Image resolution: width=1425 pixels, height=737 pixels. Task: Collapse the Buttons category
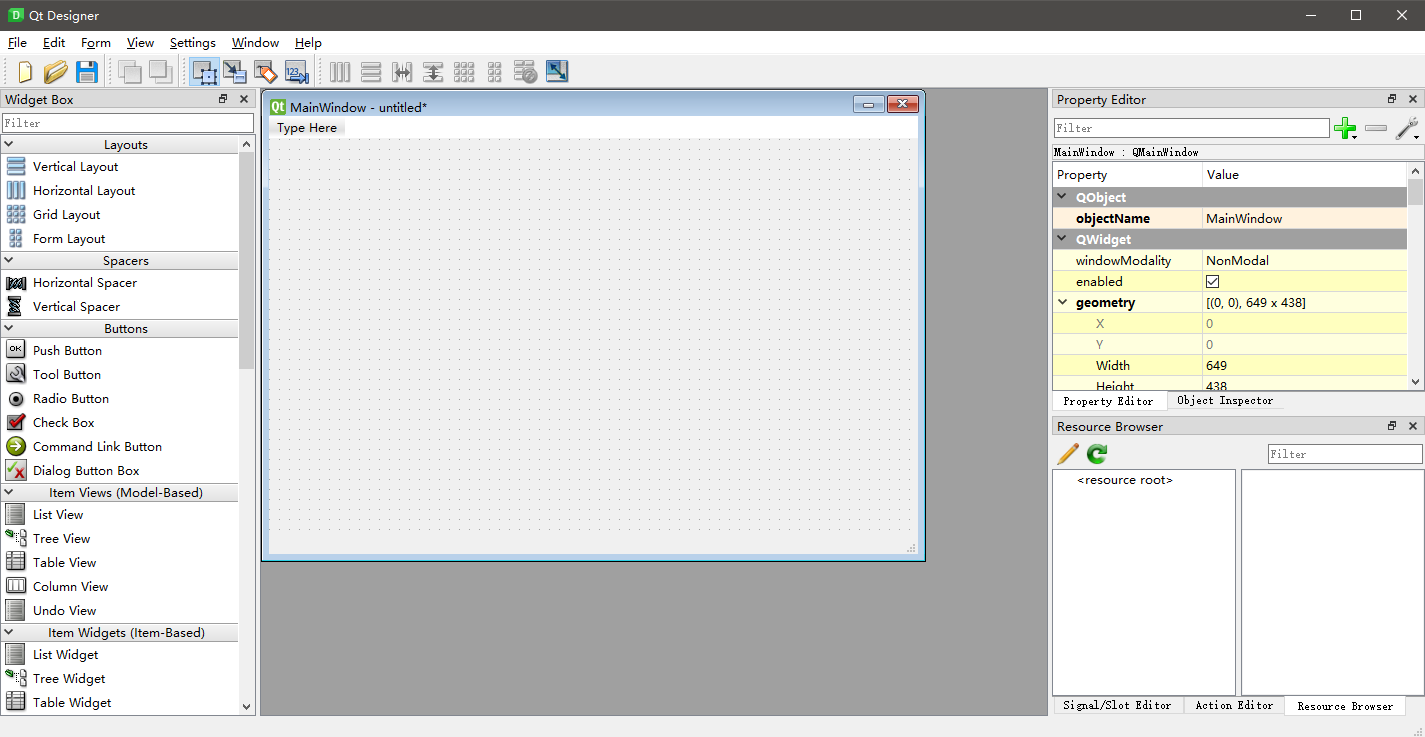[9, 329]
